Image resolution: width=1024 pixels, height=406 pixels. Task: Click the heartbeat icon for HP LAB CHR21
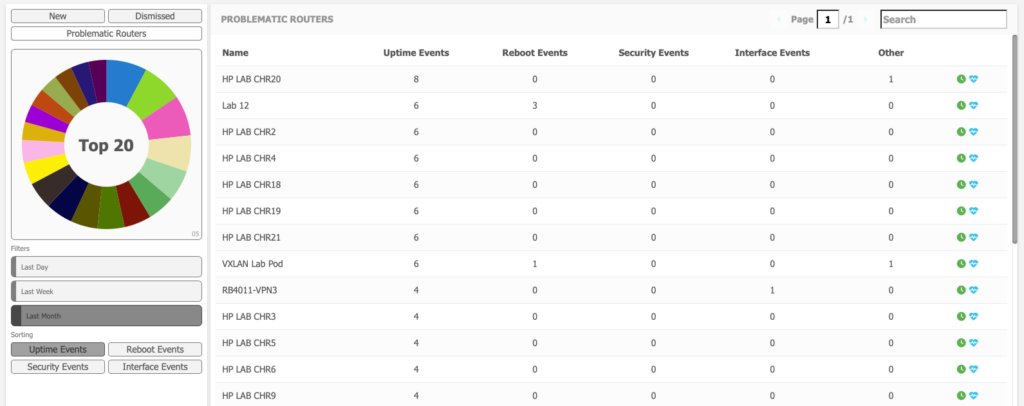[x=973, y=237]
